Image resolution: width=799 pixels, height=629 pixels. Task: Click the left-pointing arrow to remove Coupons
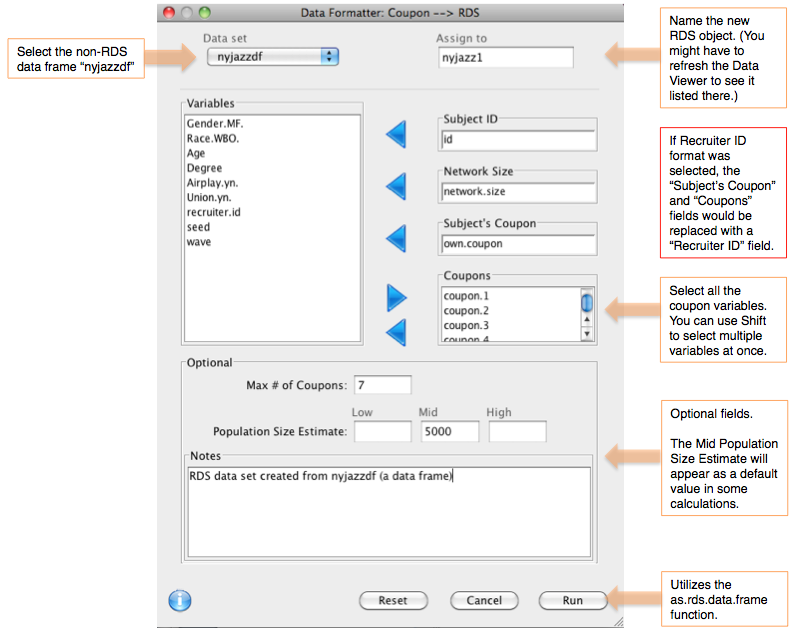point(396,332)
